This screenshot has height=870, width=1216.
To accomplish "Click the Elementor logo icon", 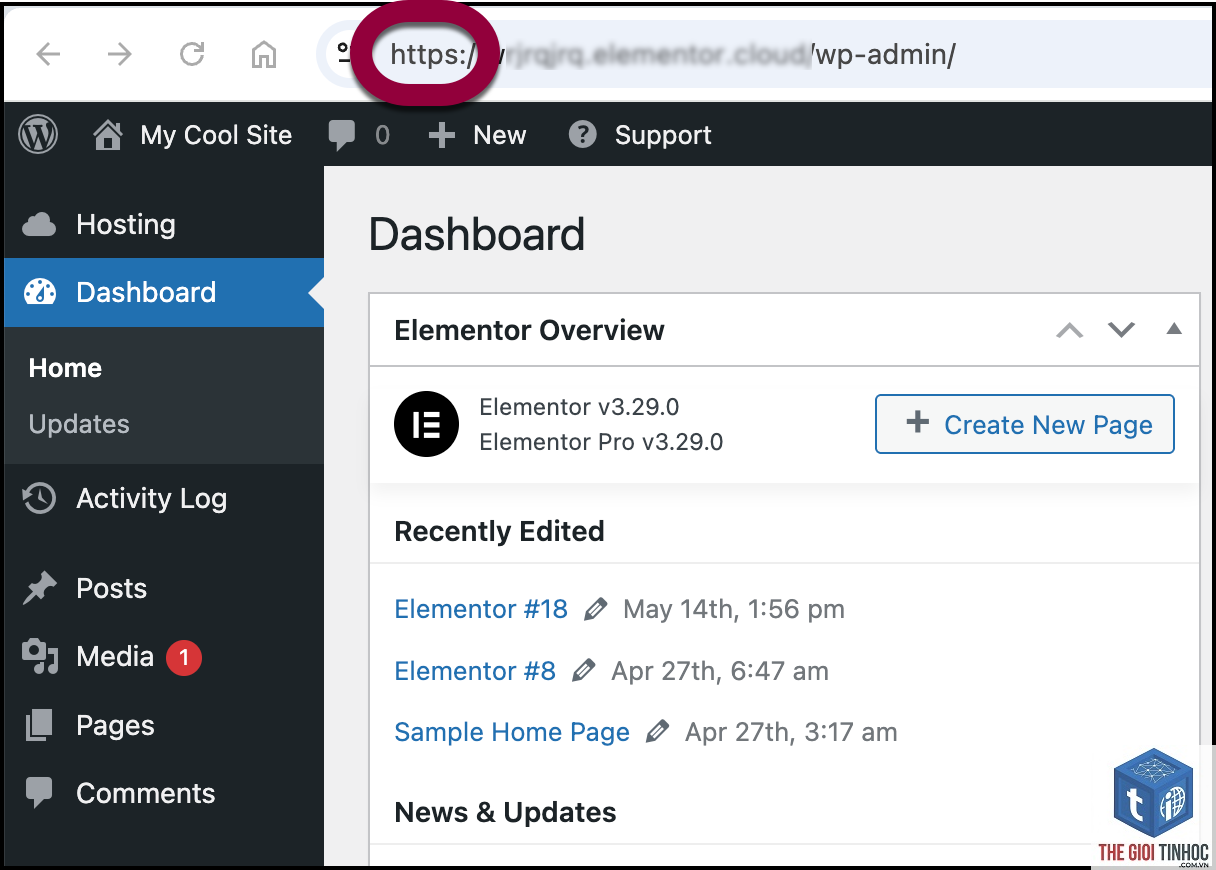I will 426,424.
